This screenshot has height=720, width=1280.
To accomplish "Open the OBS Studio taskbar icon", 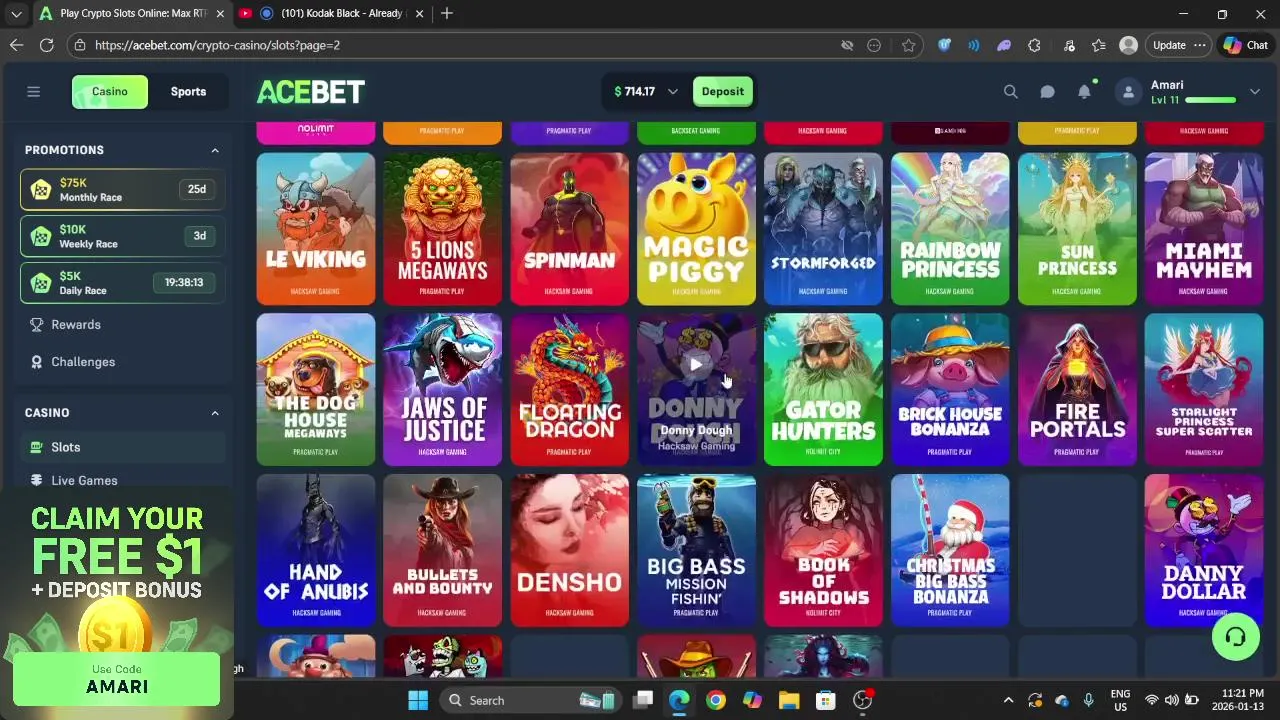I will coord(862,700).
